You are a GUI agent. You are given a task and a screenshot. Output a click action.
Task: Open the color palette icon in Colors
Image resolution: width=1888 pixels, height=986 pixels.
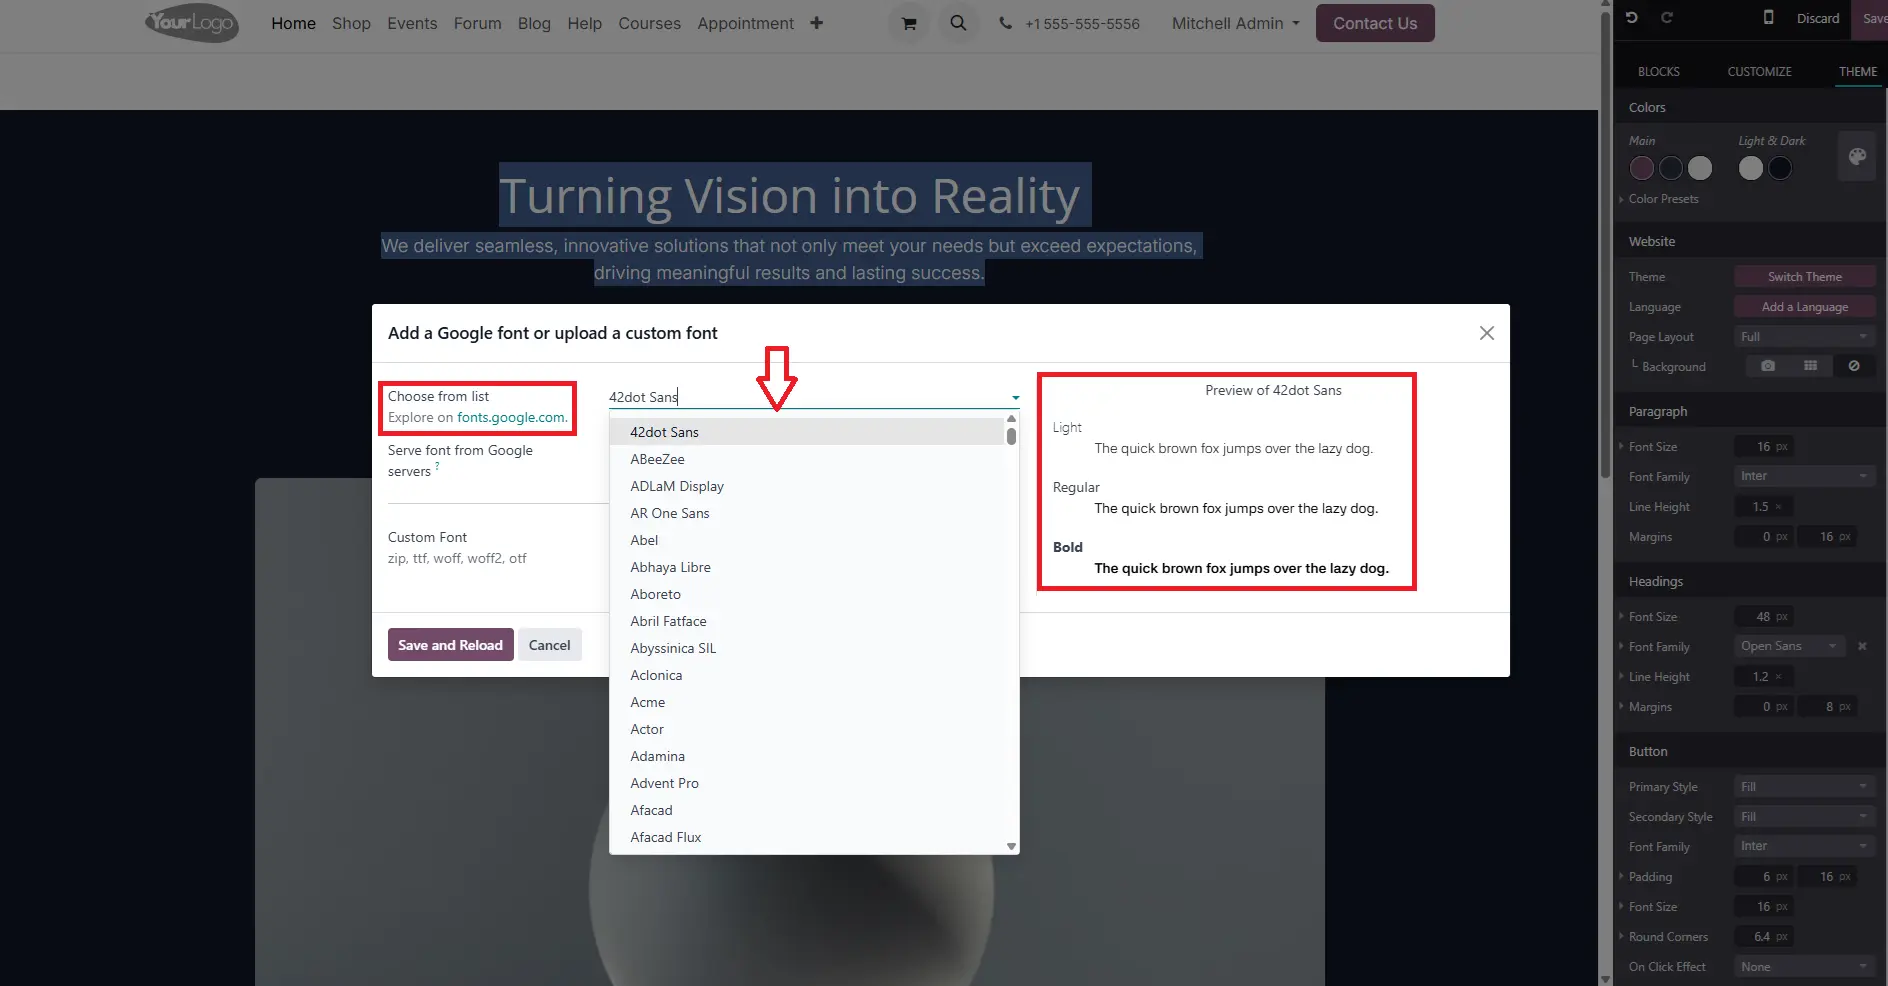coord(1857,156)
